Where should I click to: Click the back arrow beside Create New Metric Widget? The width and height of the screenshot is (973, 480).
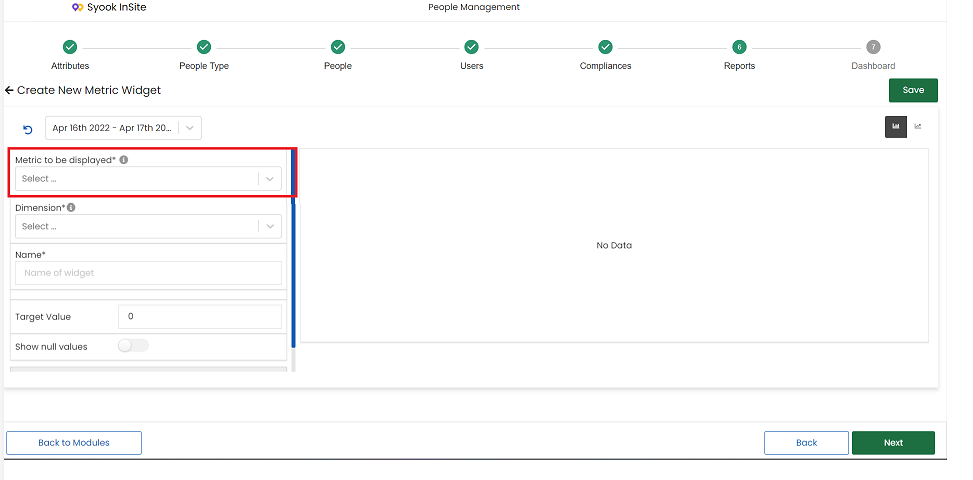(x=9, y=91)
